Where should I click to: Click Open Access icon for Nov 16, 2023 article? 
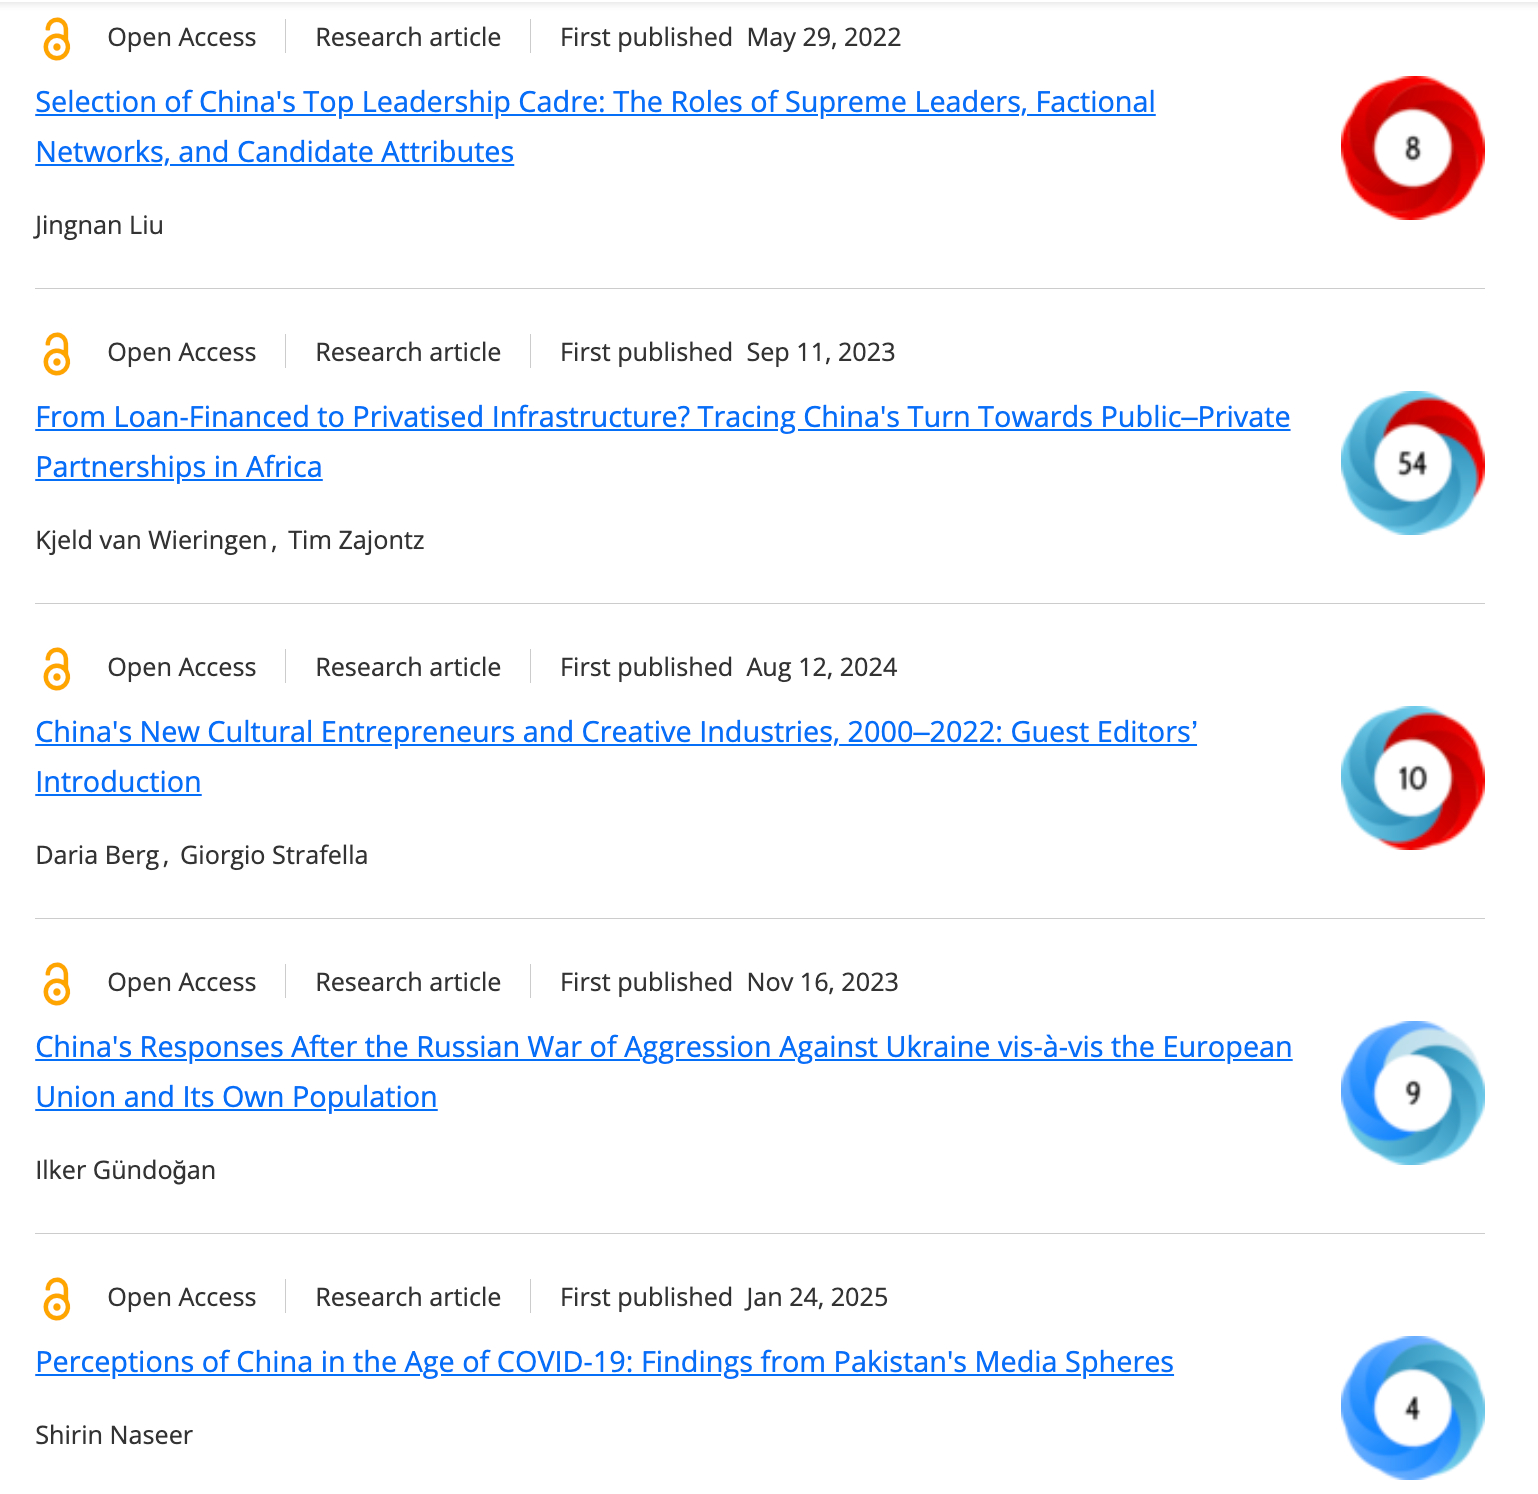point(57,984)
